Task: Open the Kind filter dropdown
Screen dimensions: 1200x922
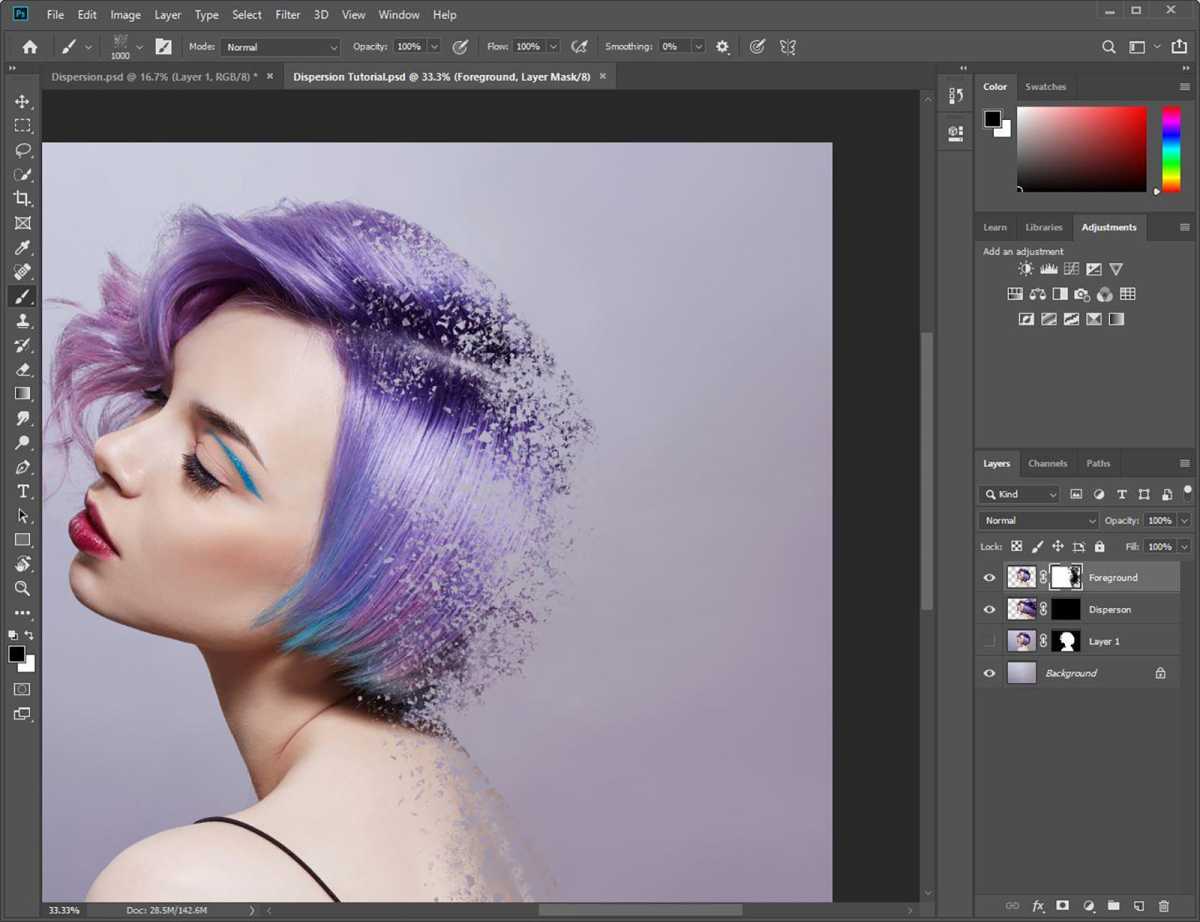Action: click(1019, 494)
